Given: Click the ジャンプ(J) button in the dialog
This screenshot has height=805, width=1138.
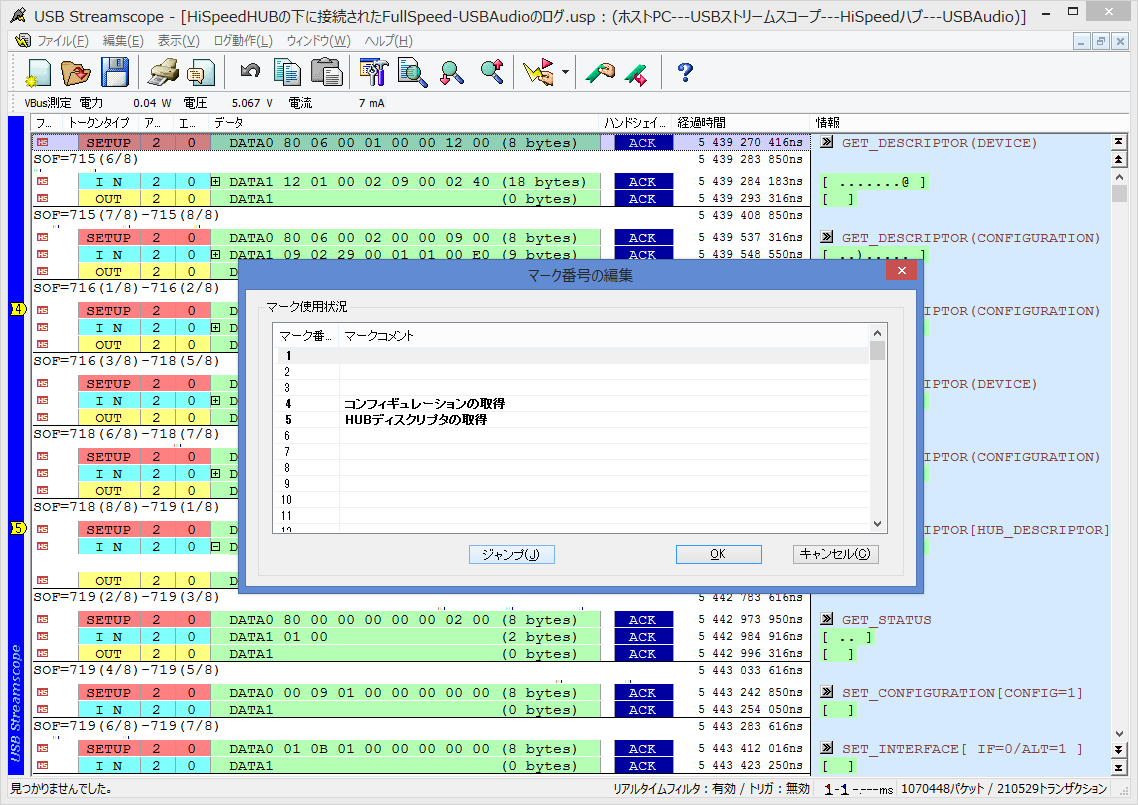Looking at the screenshot, I should [x=512, y=555].
